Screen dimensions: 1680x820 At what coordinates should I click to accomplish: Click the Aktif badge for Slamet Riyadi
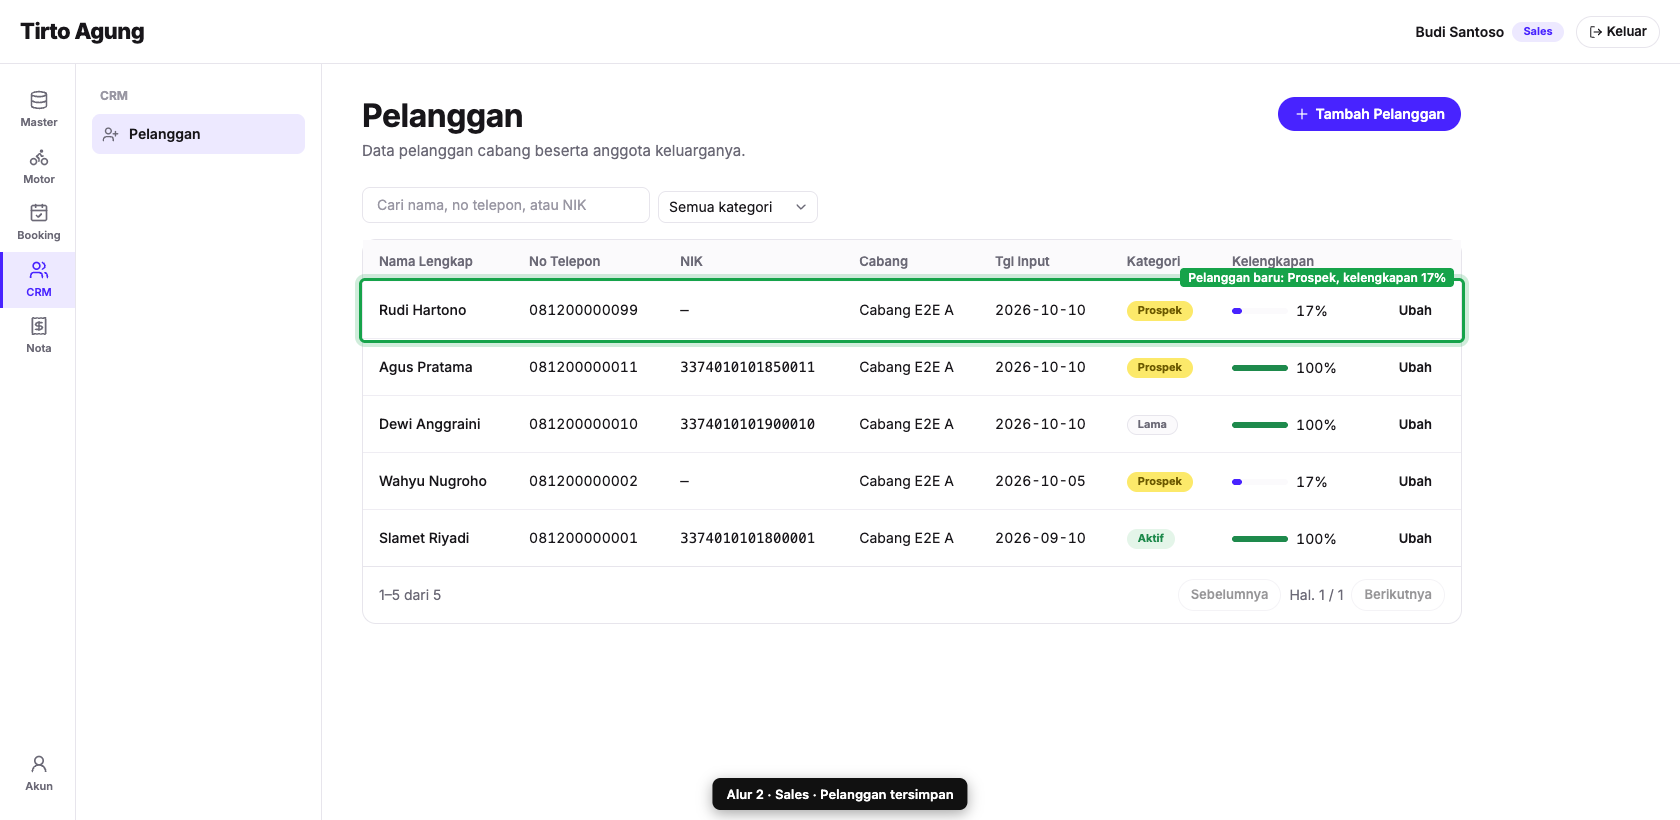(1150, 538)
